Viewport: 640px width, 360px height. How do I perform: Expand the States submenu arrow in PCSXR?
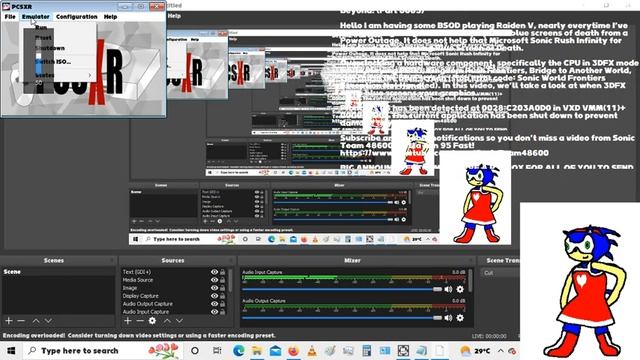tap(90, 75)
